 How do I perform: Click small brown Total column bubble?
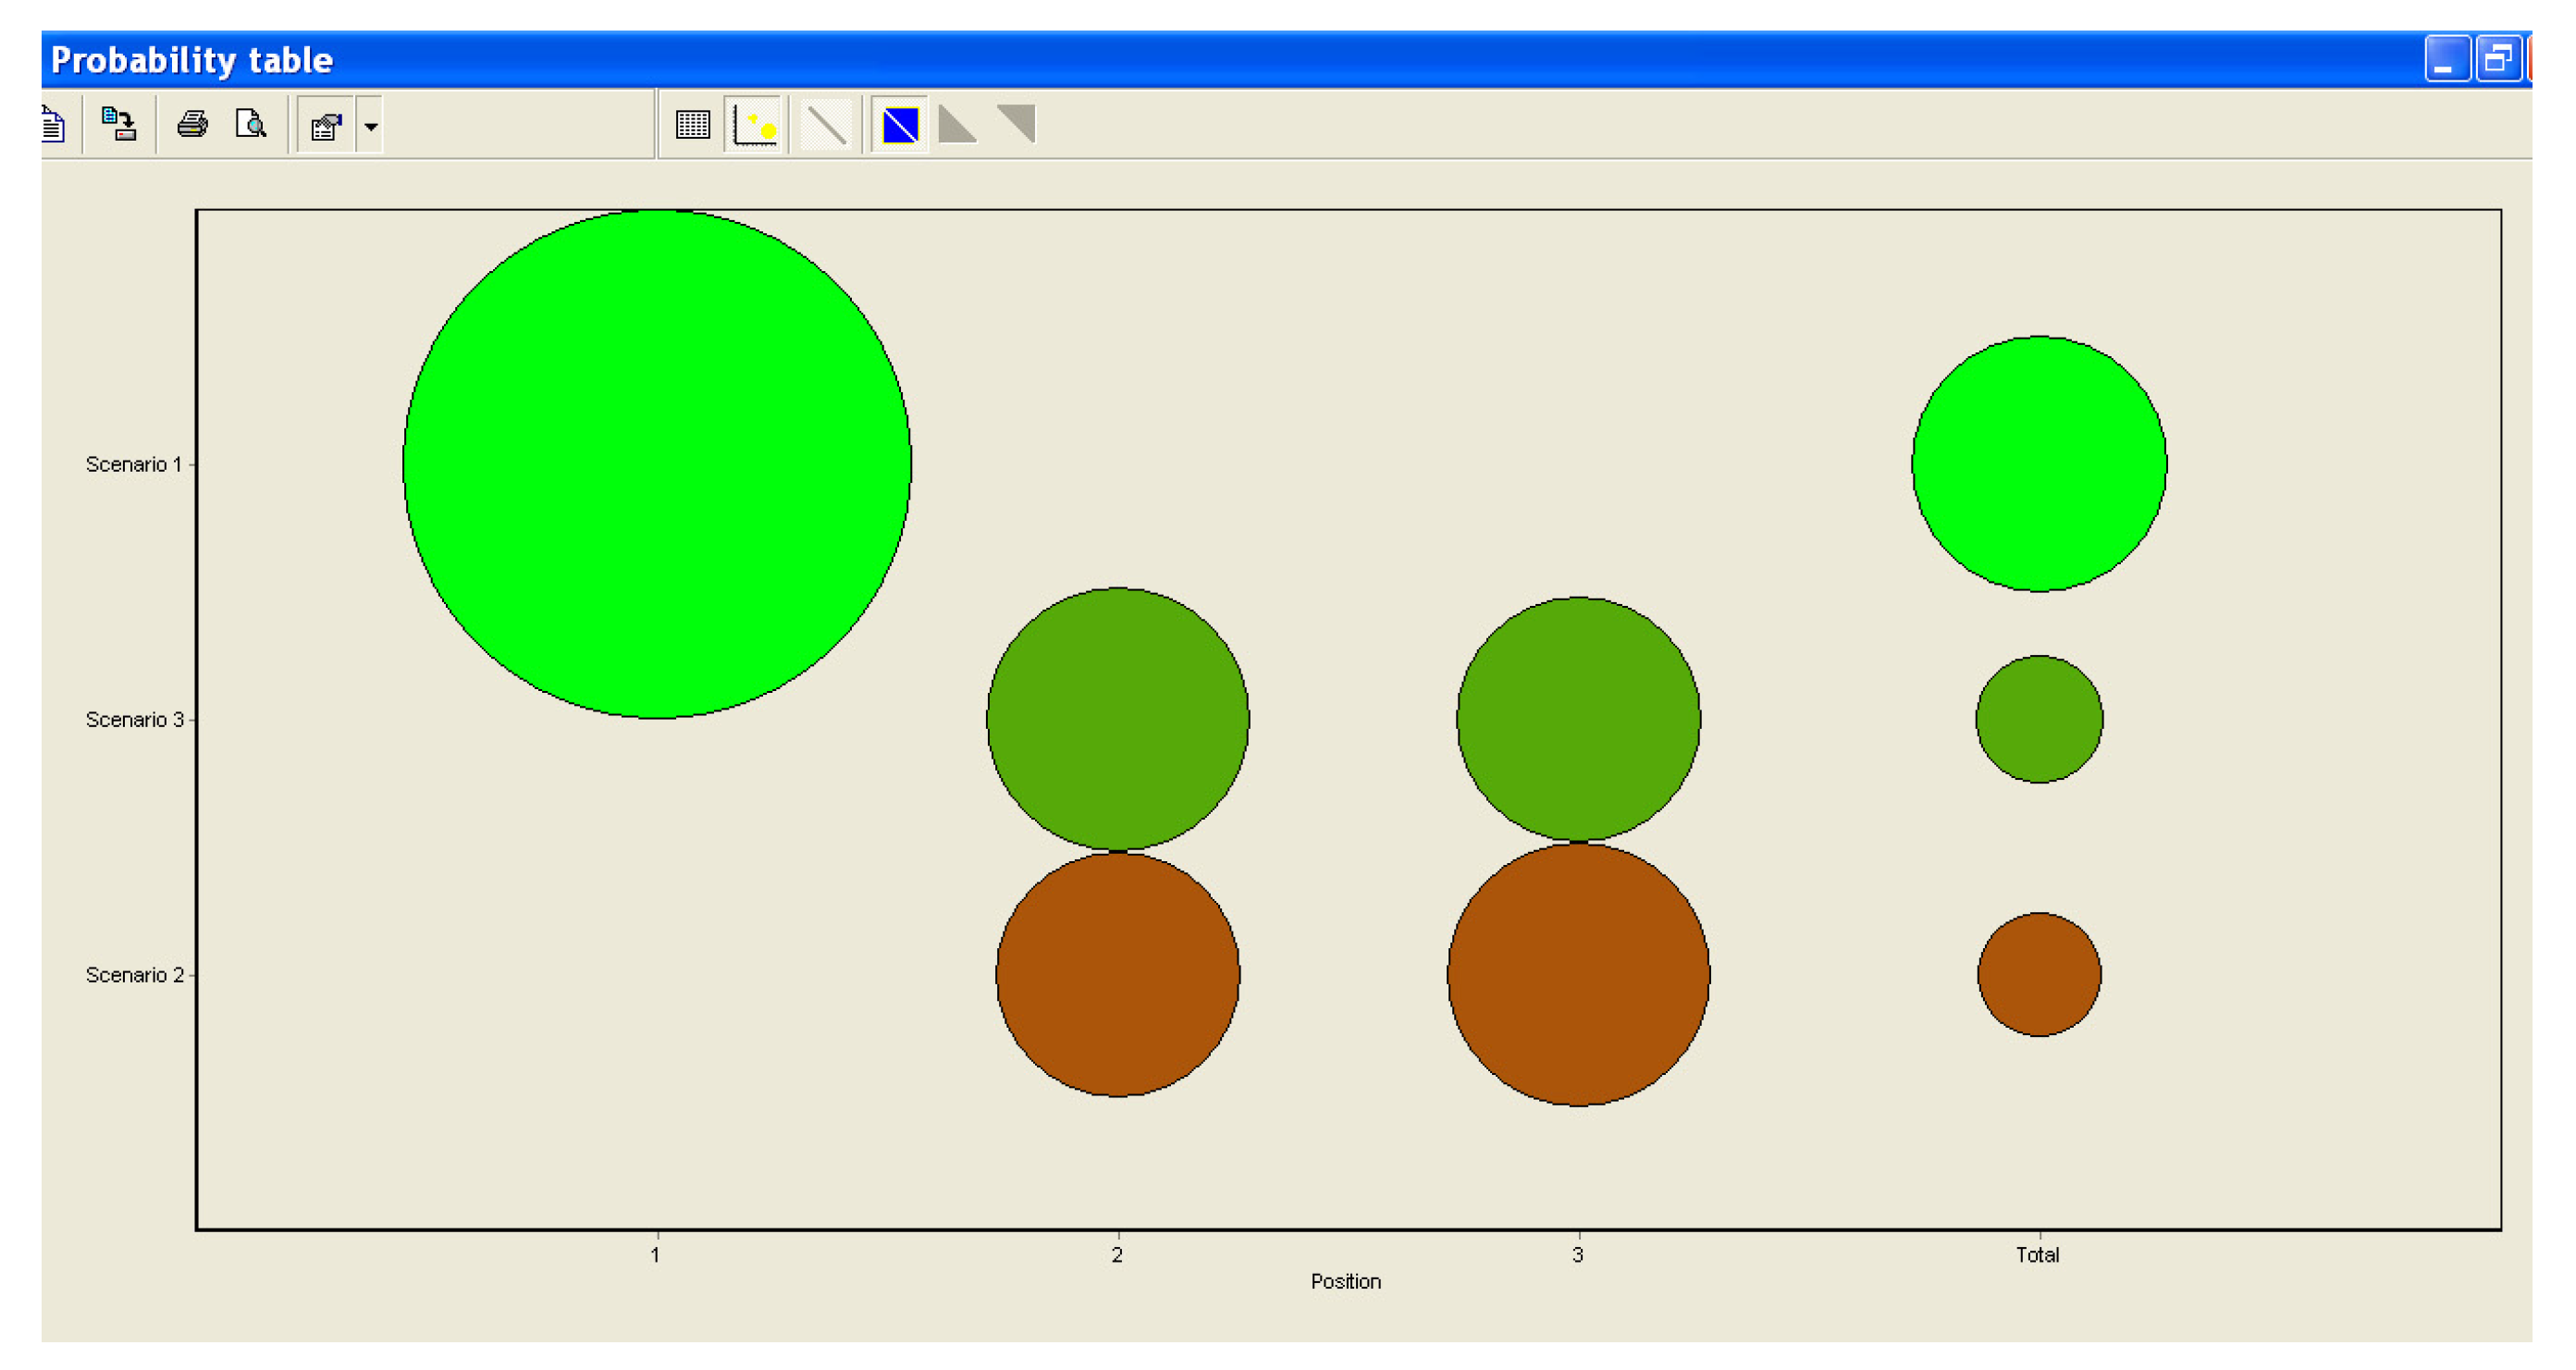pos(2038,974)
